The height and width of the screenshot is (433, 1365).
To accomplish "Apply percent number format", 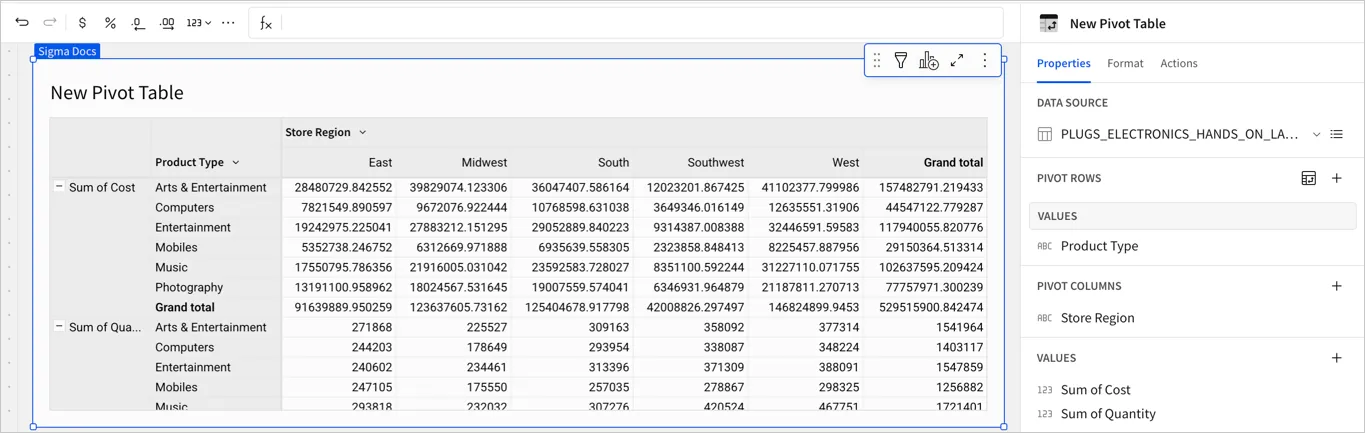I will (110, 22).
